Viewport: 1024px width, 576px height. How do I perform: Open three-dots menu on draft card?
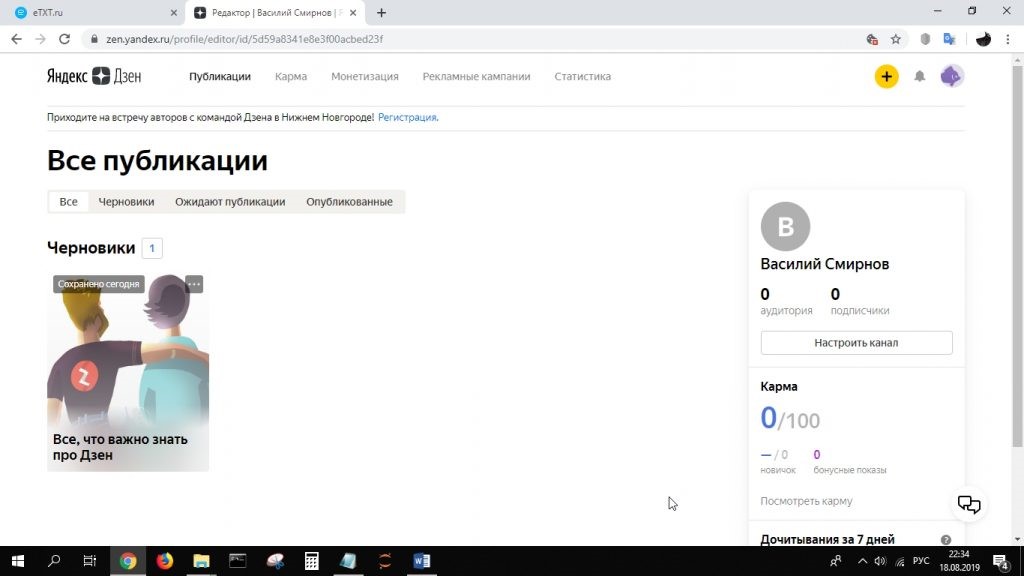click(x=194, y=284)
